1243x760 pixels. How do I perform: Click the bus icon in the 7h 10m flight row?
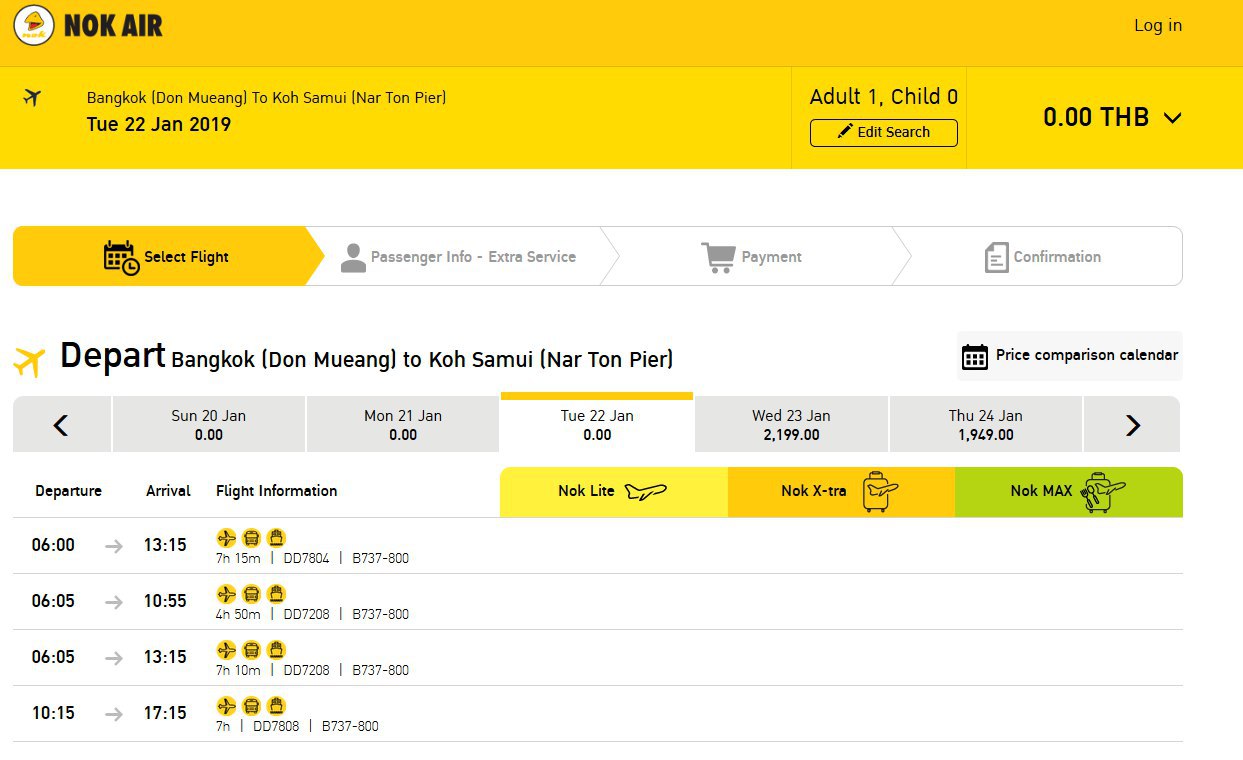[x=252, y=650]
